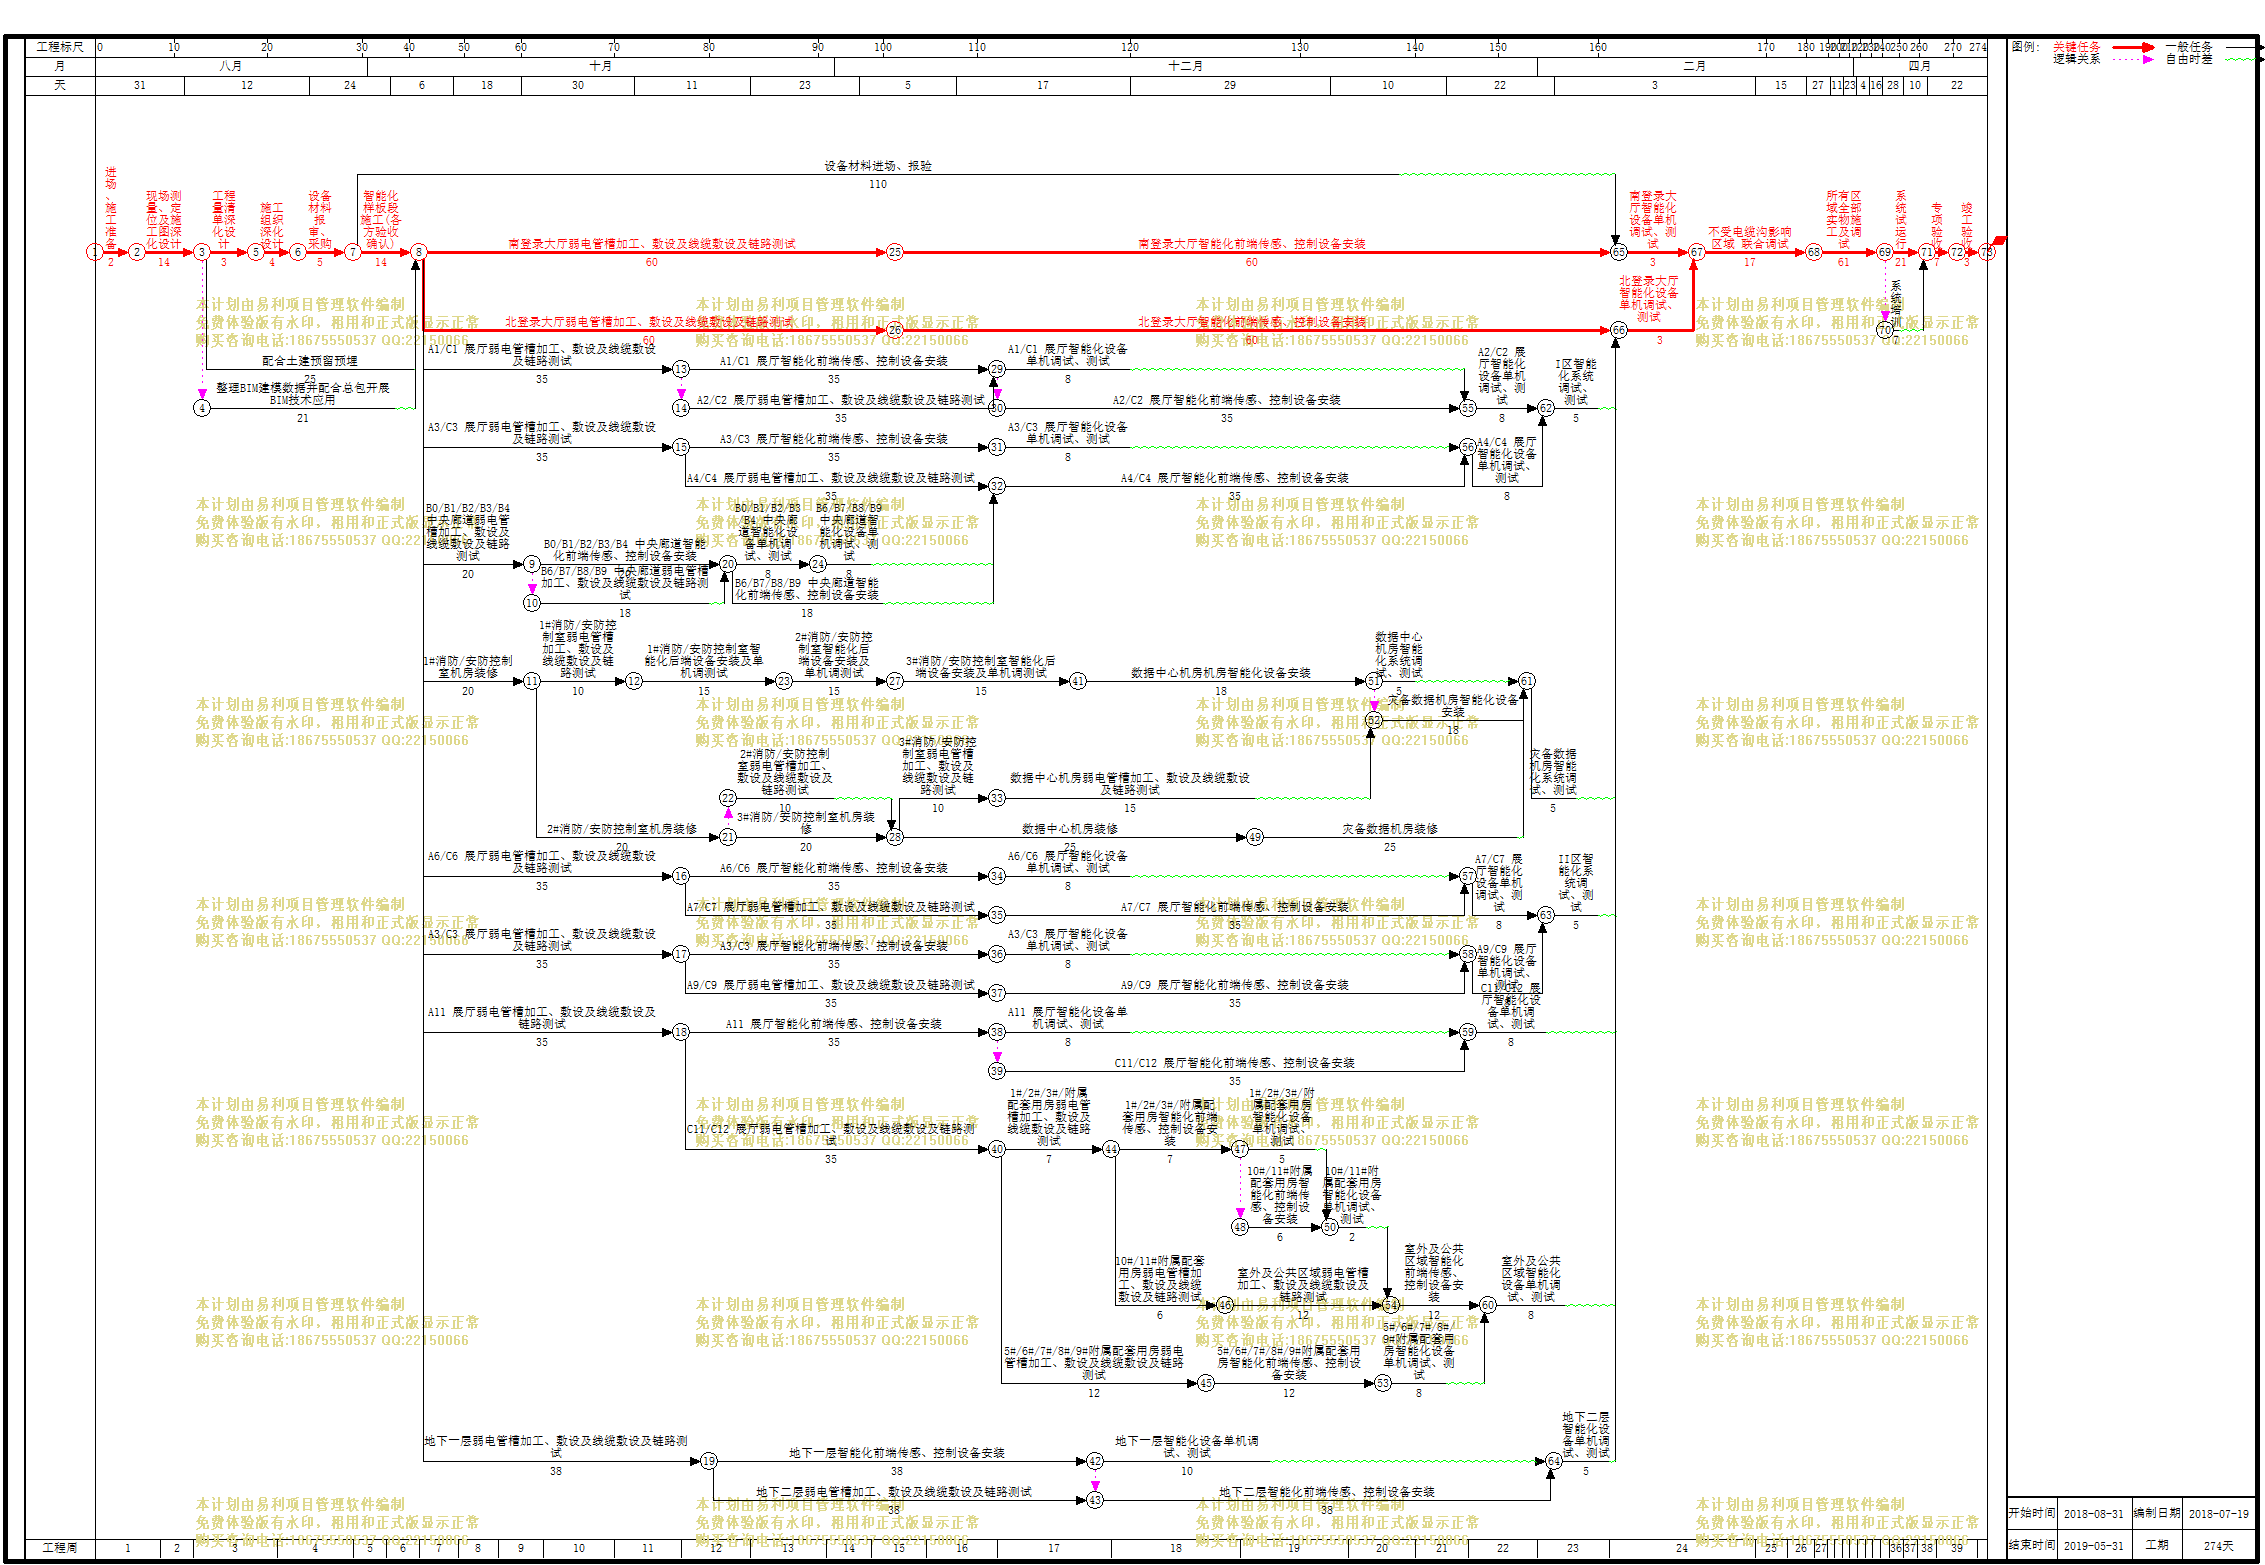Select 'A6/C6 展厅智能化前端传感、控制设备安装' label

[x=834, y=868]
